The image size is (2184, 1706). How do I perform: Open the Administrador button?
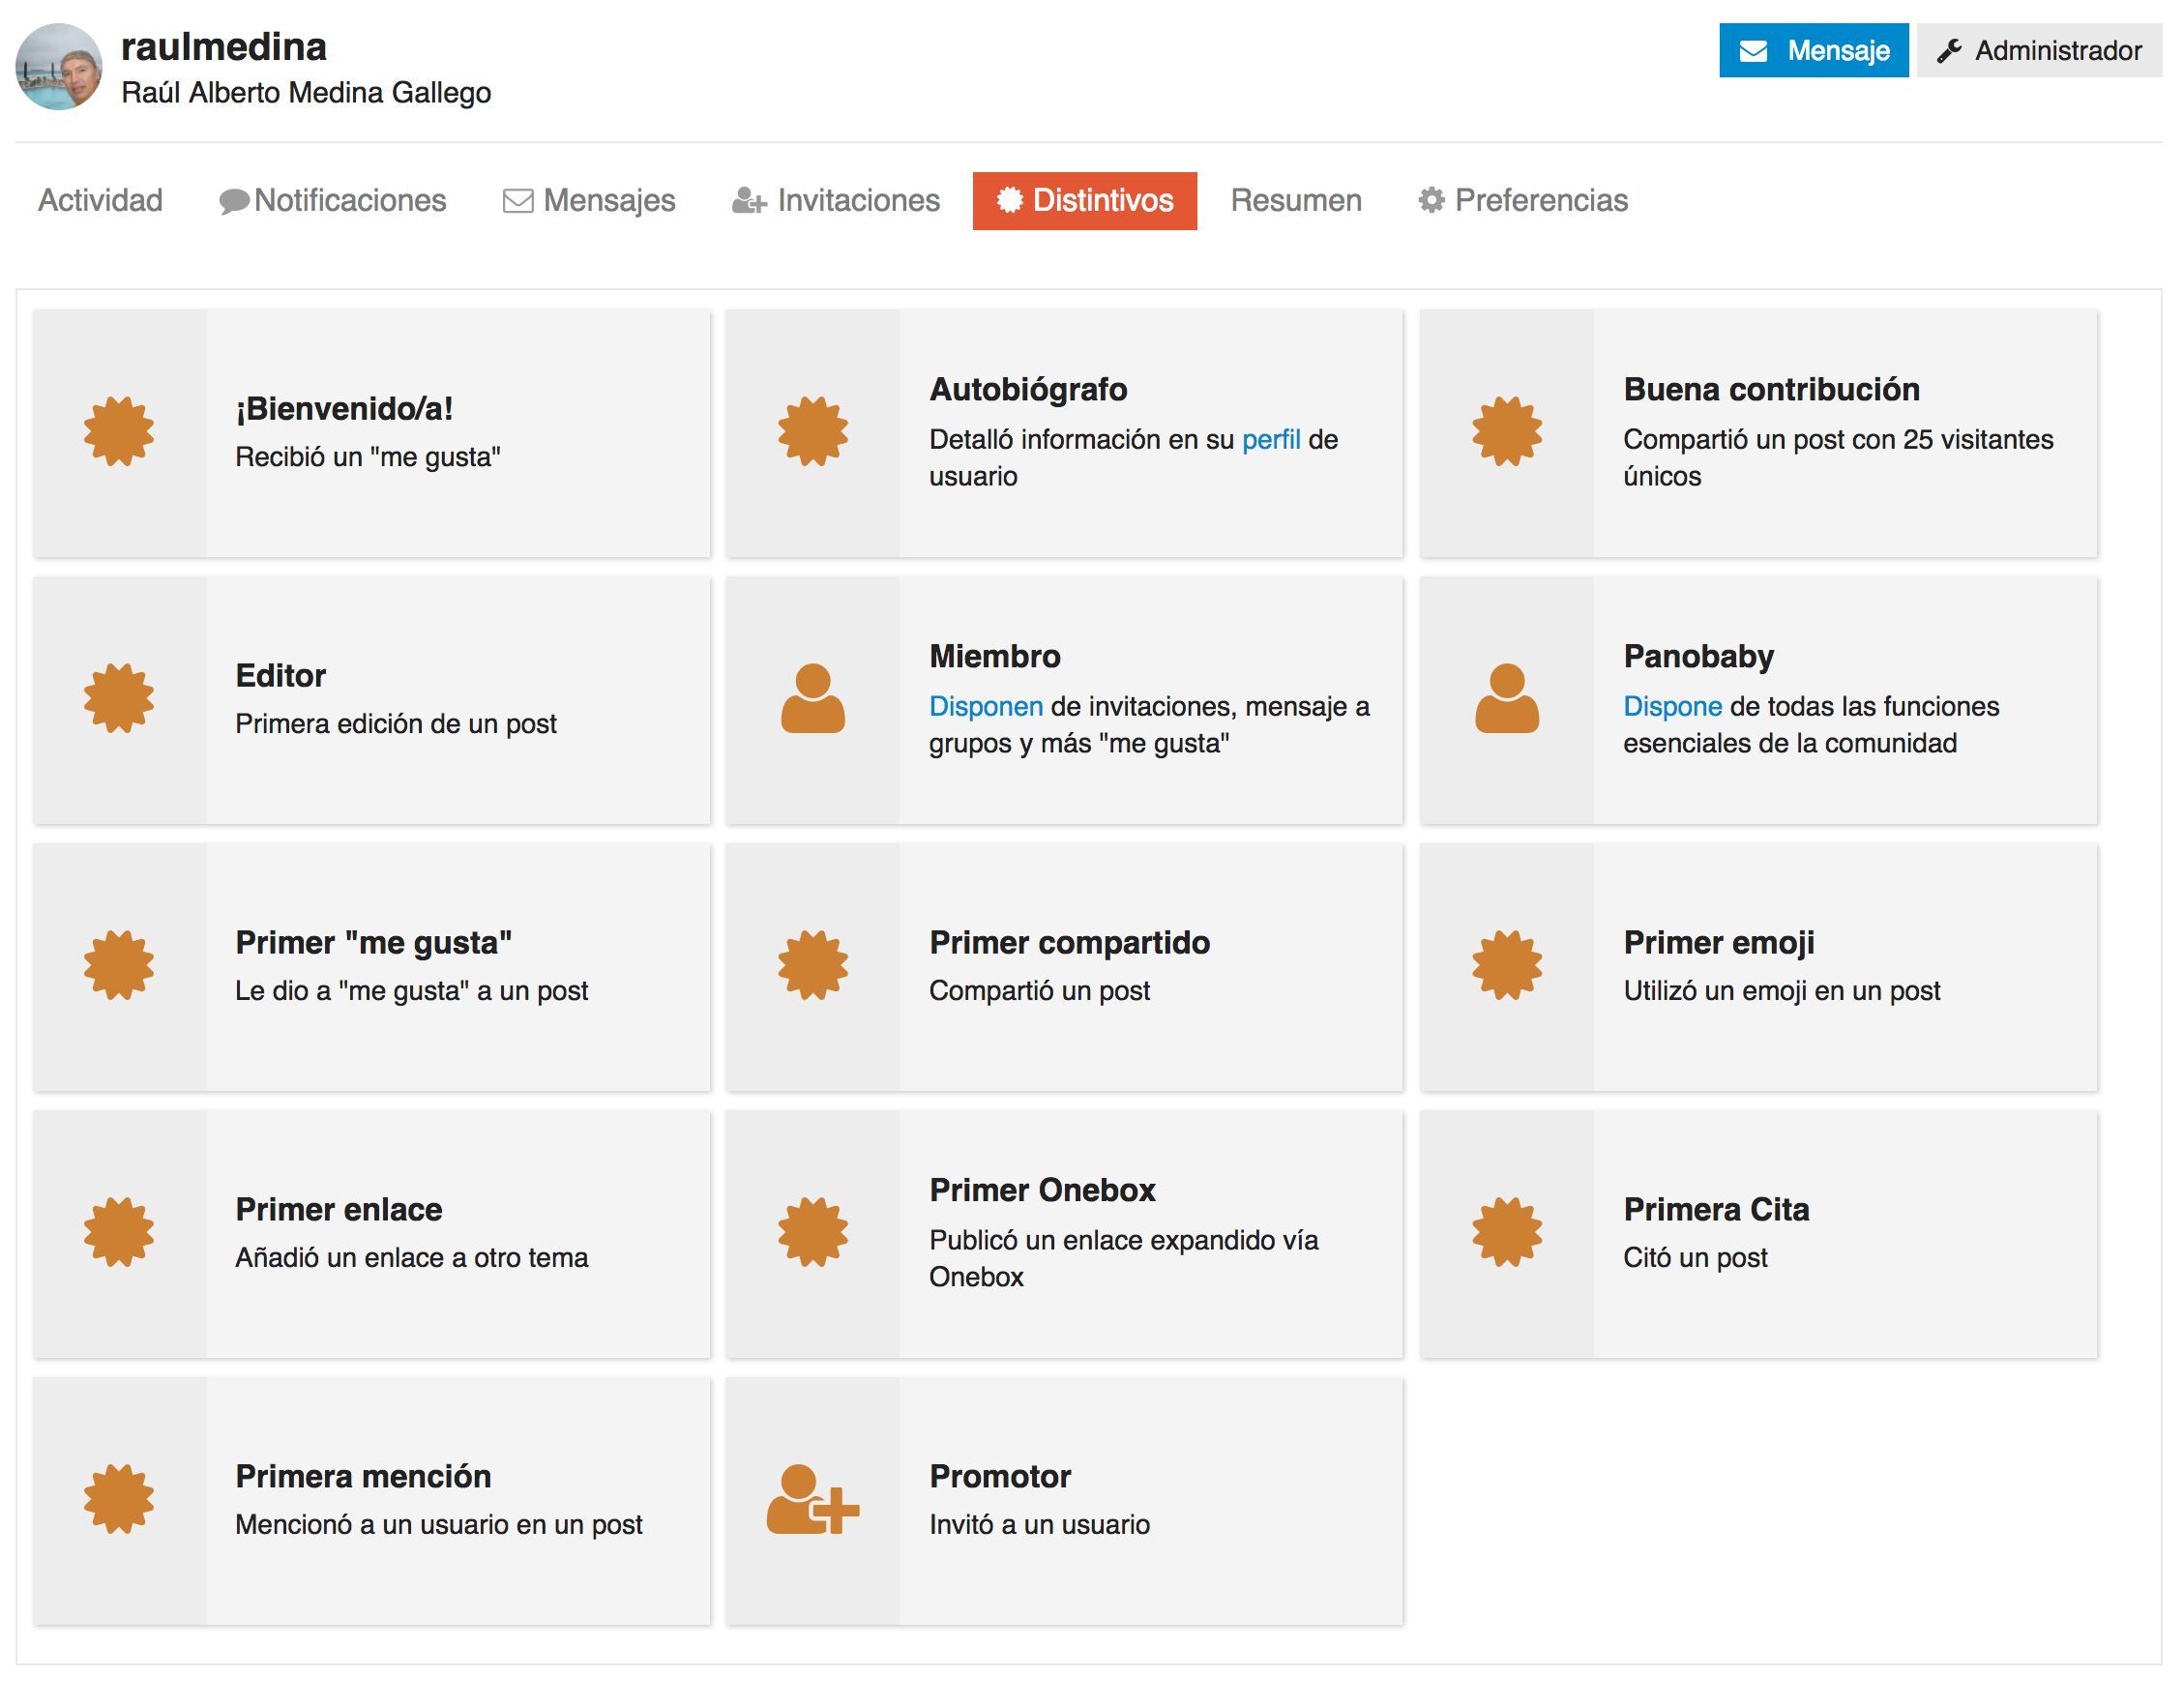2040,50
